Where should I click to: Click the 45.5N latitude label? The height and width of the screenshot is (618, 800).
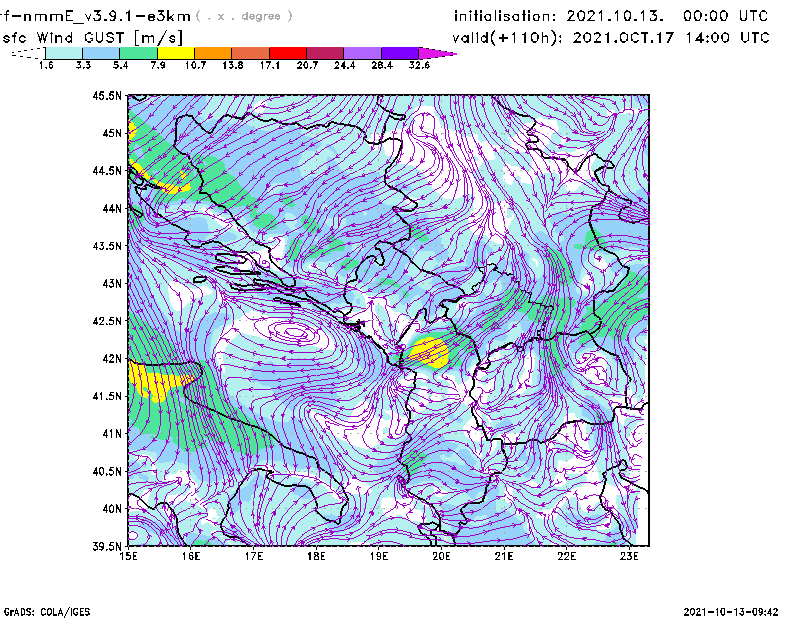(x=107, y=95)
